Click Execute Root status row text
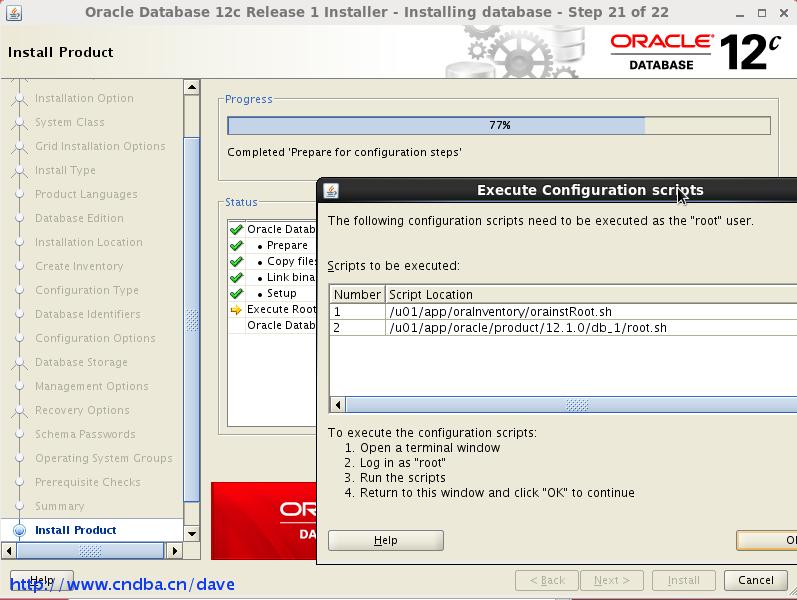Viewport: 797px width, 600px height. (281, 309)
